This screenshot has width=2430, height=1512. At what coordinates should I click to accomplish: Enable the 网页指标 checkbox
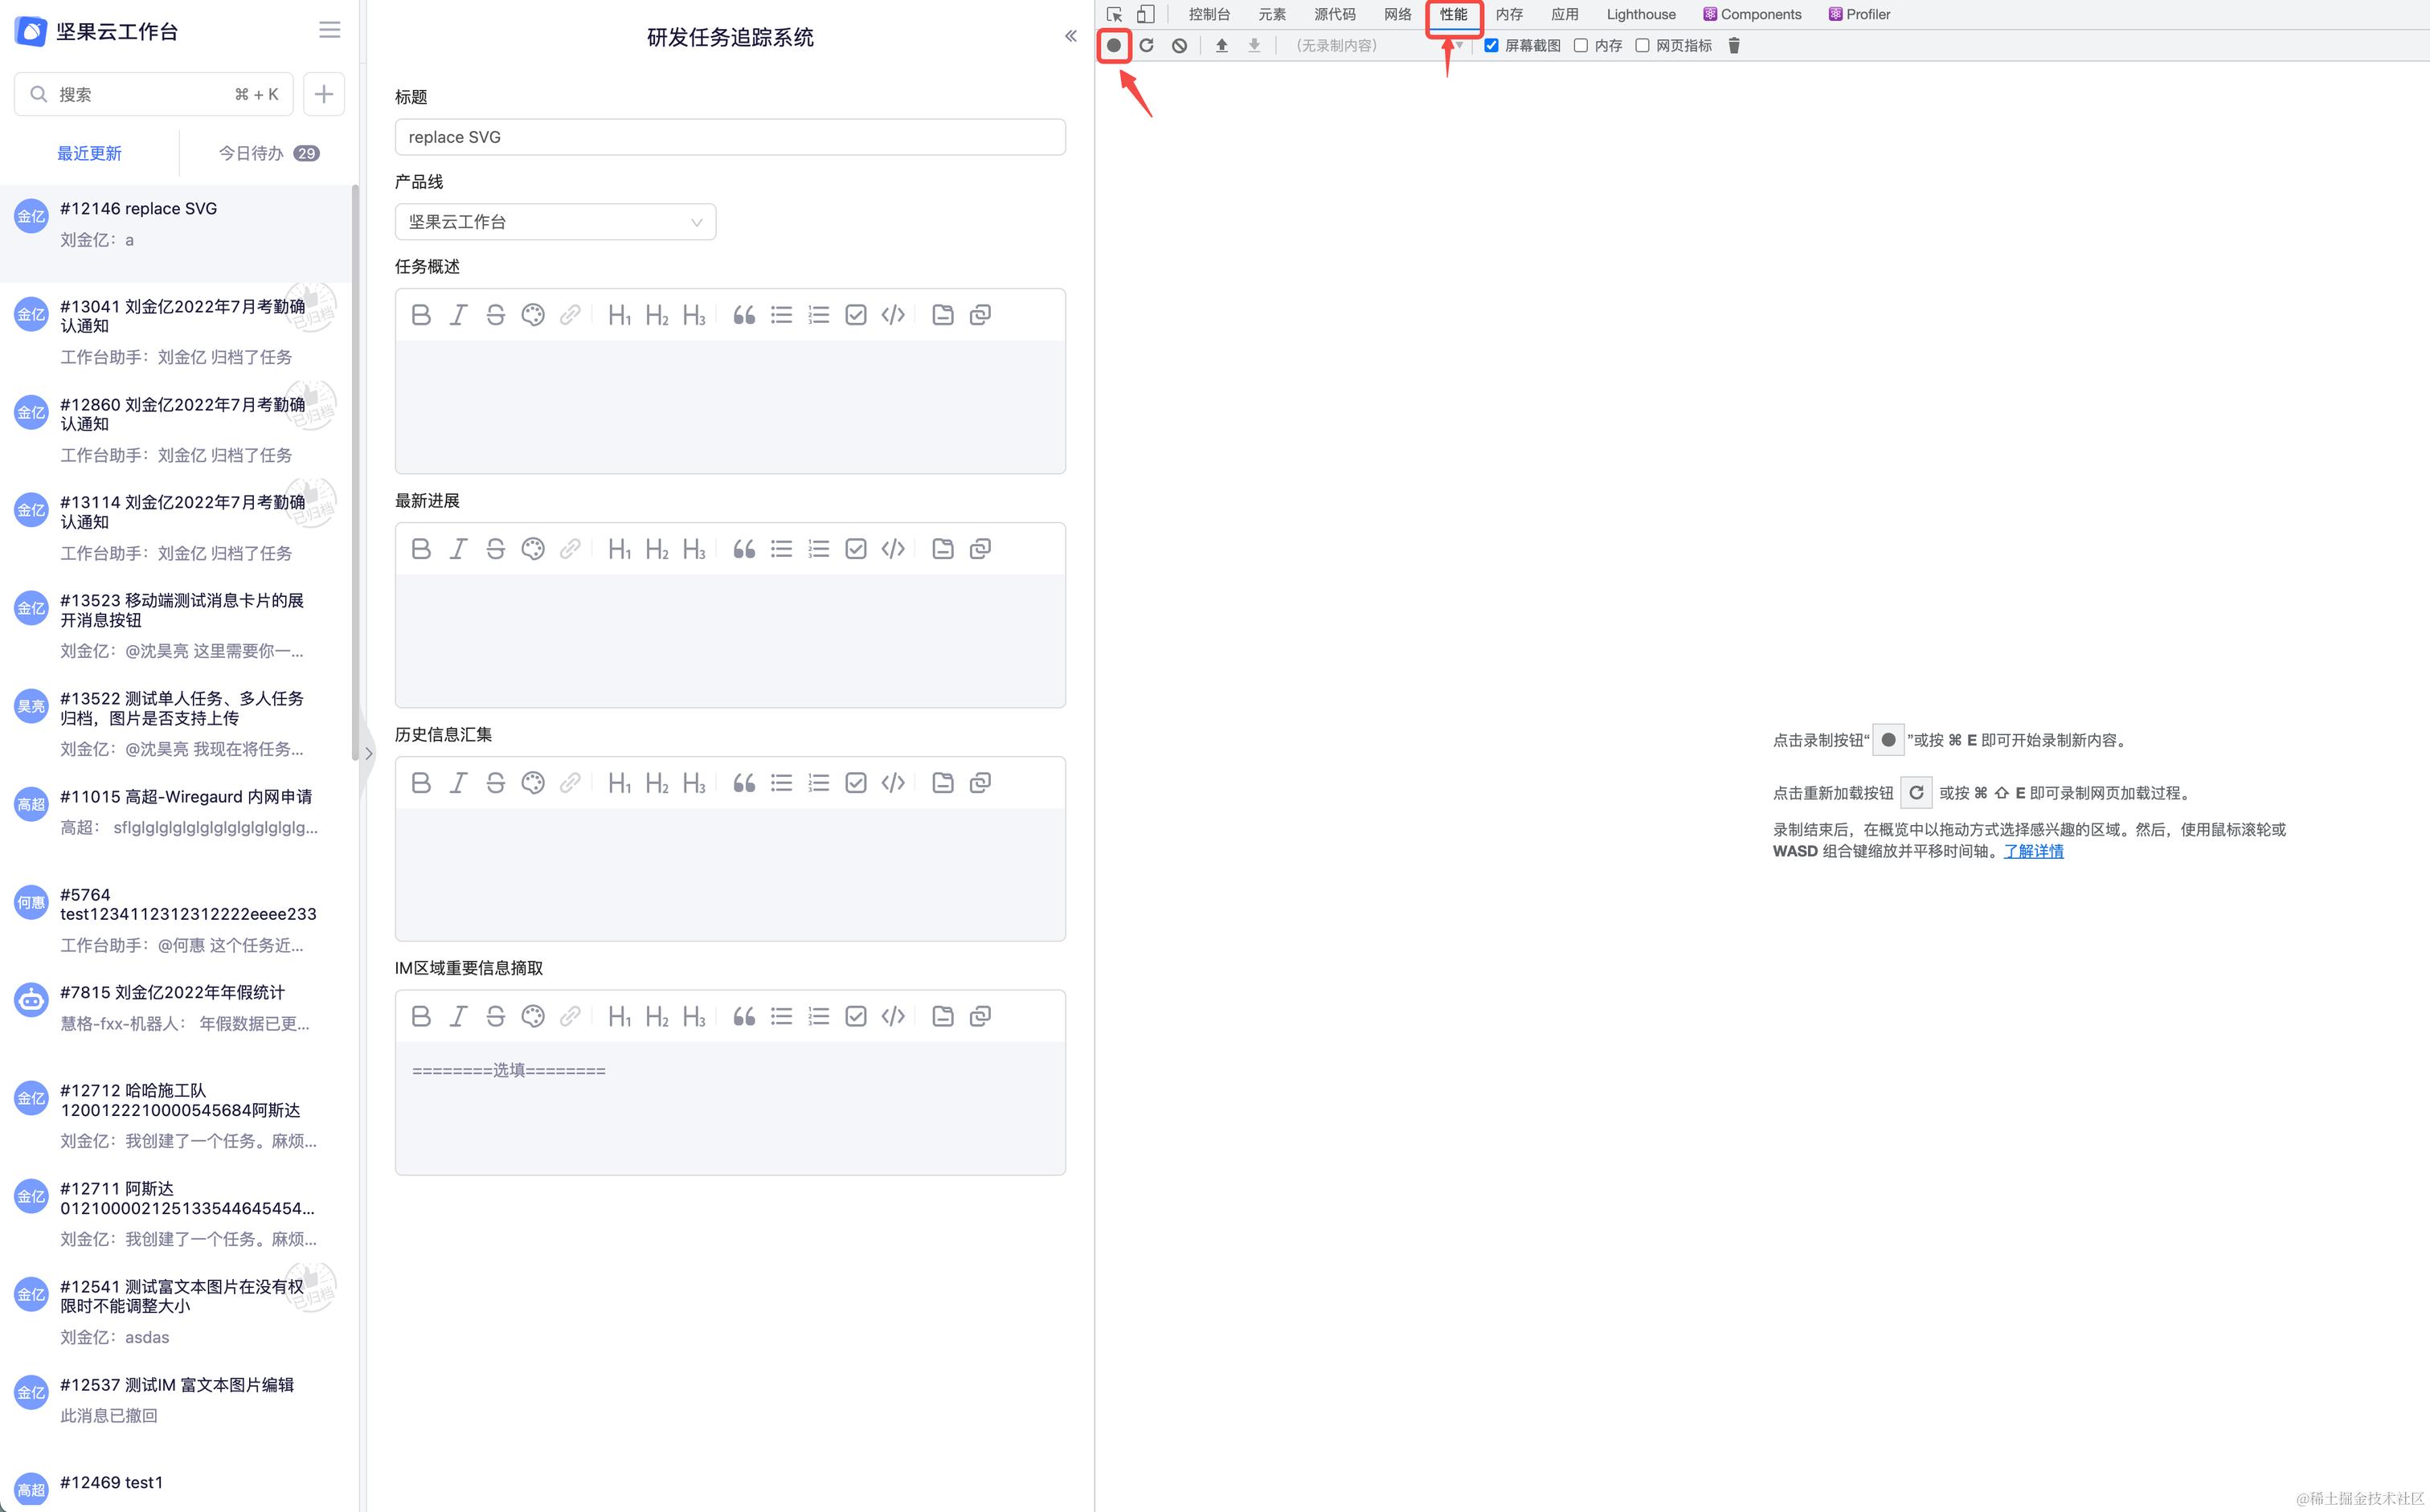[1642, 45]
